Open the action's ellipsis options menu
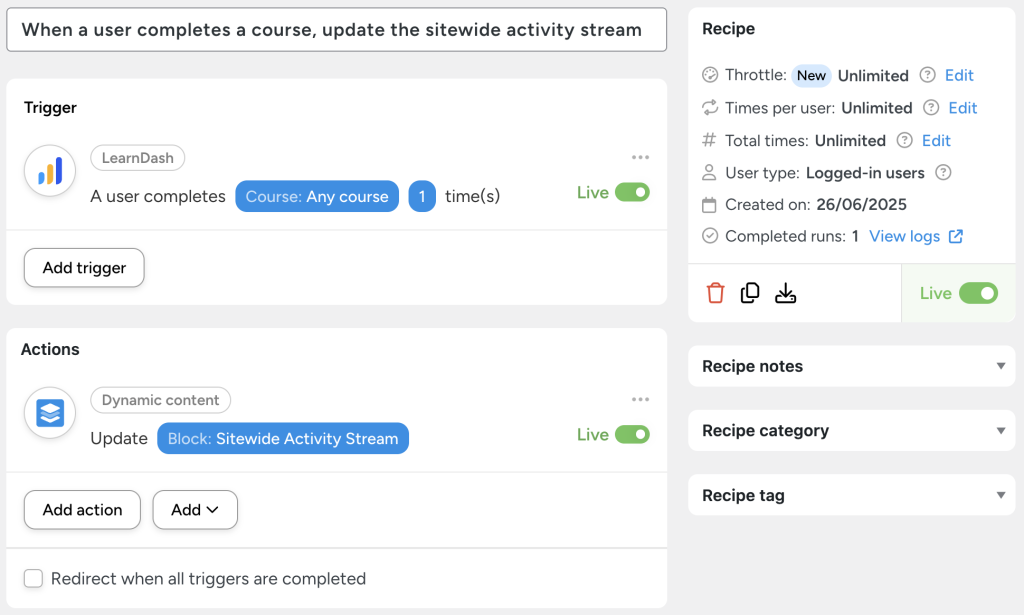Image resolution: width=1024 pixels, height=615 pixels. pos(640,399)
